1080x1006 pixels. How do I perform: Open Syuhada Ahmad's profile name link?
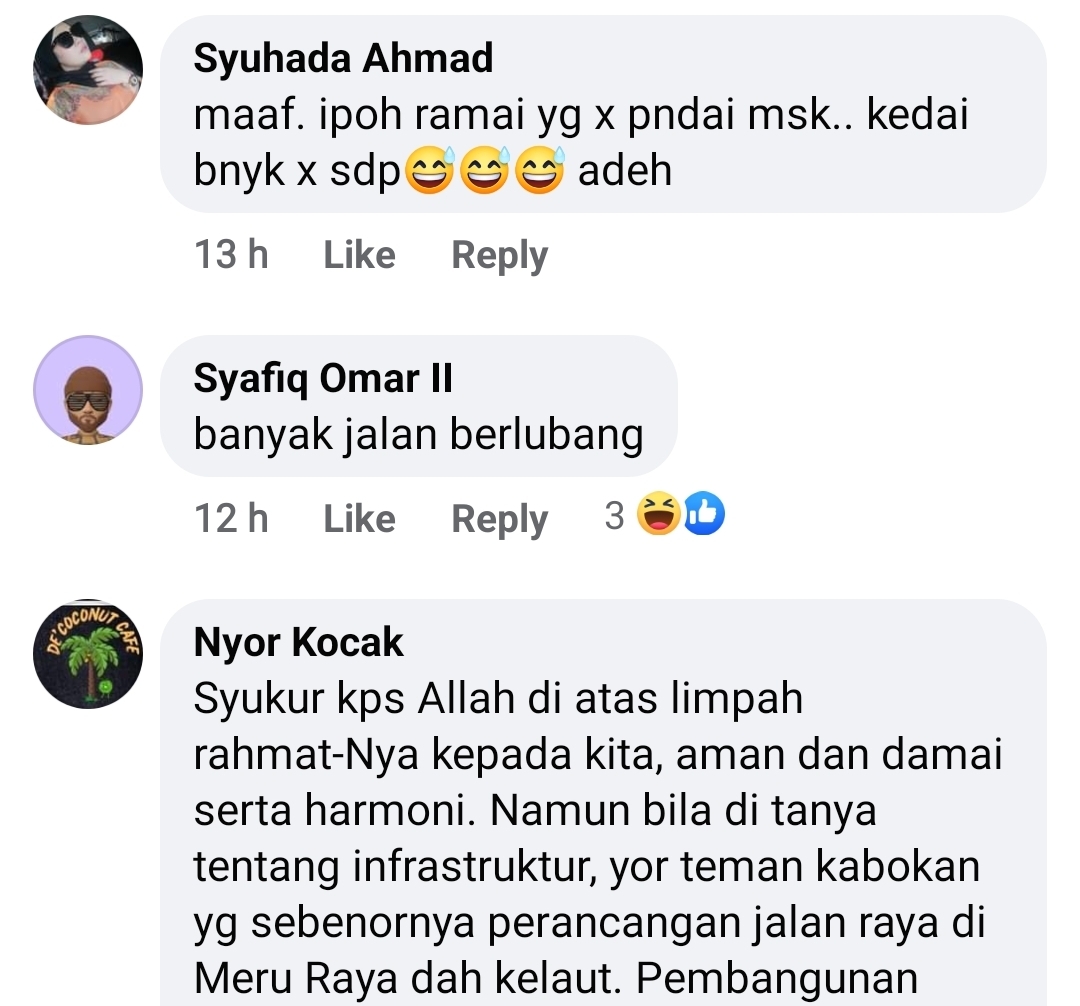click(343, 58)
